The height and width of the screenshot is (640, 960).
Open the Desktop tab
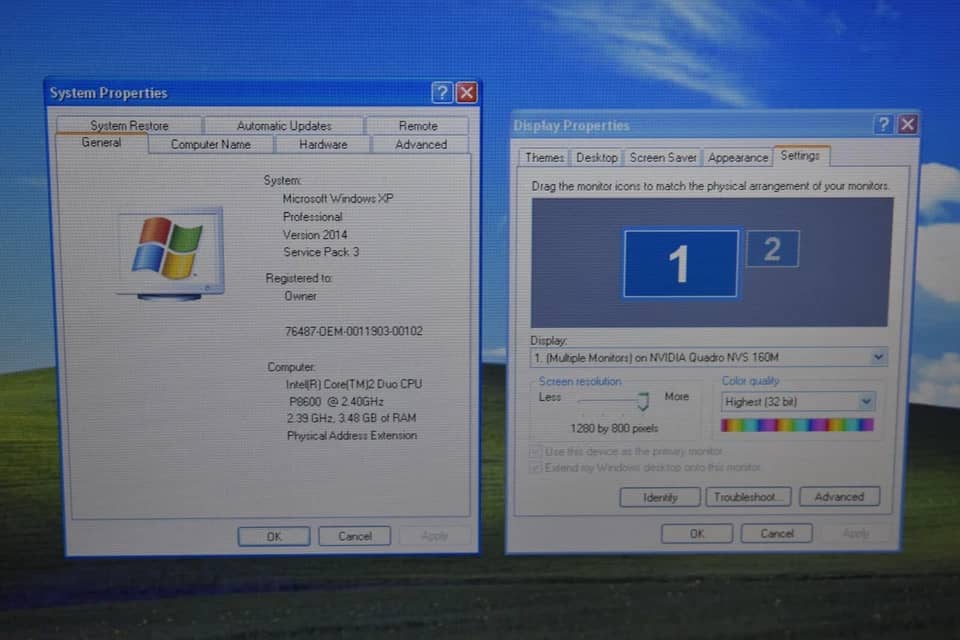click(x=596, y=157)
